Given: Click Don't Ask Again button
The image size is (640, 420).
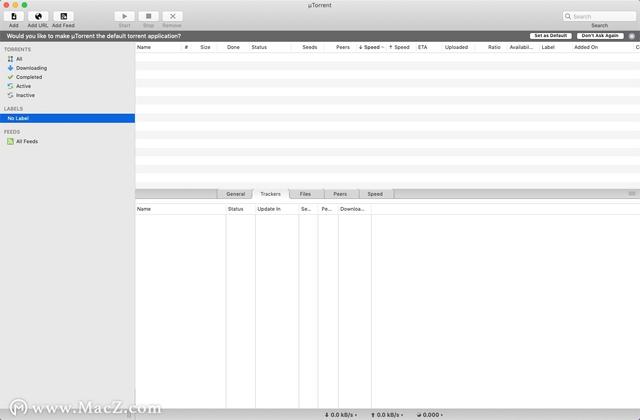Looking at the screenshot, I should (600, 36).
